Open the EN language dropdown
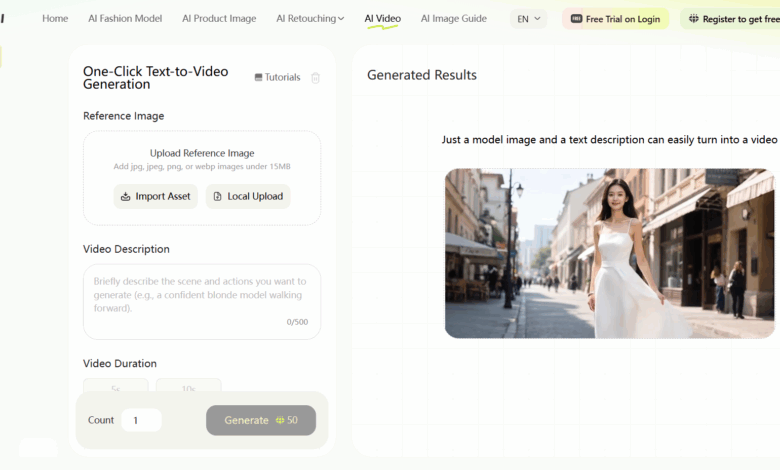The height and width of the screenshot is (470, 780). (528, 19)
